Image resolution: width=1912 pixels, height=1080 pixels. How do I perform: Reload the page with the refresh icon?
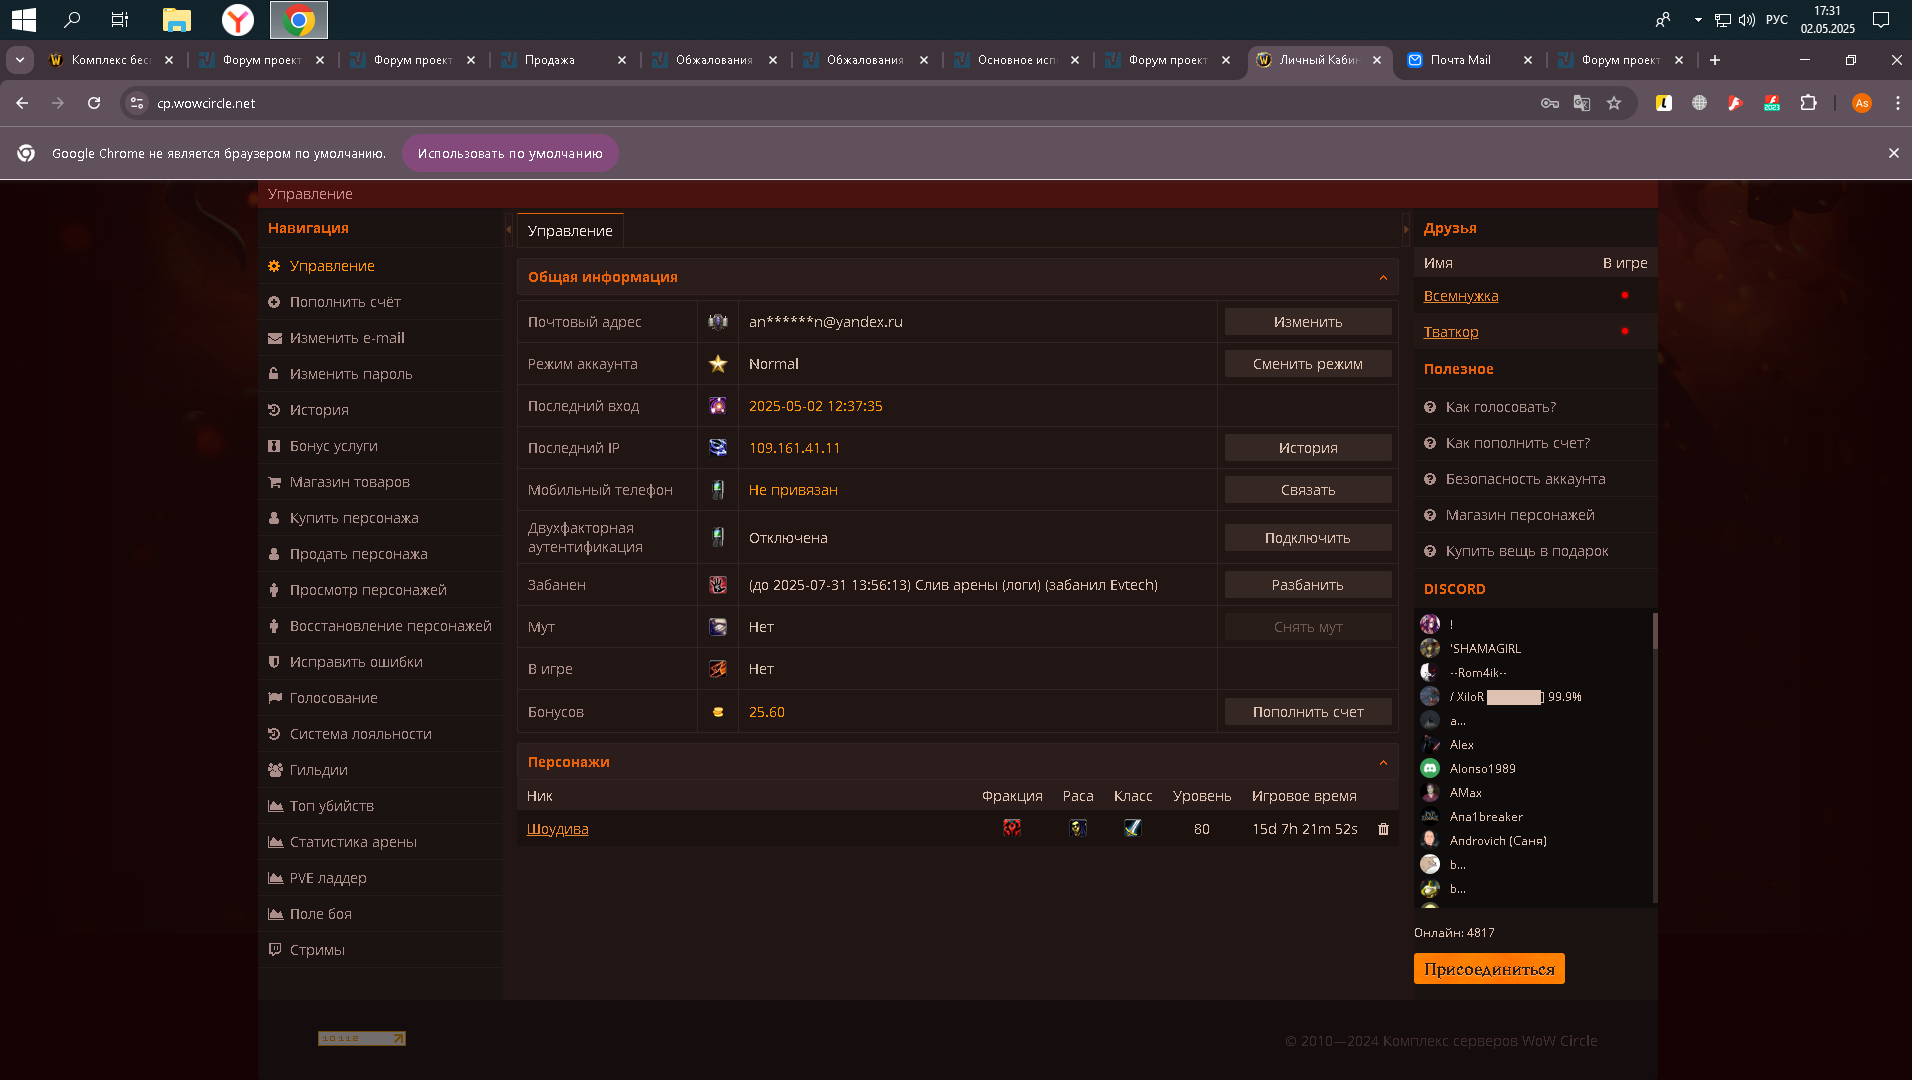[x=94, y=103]
